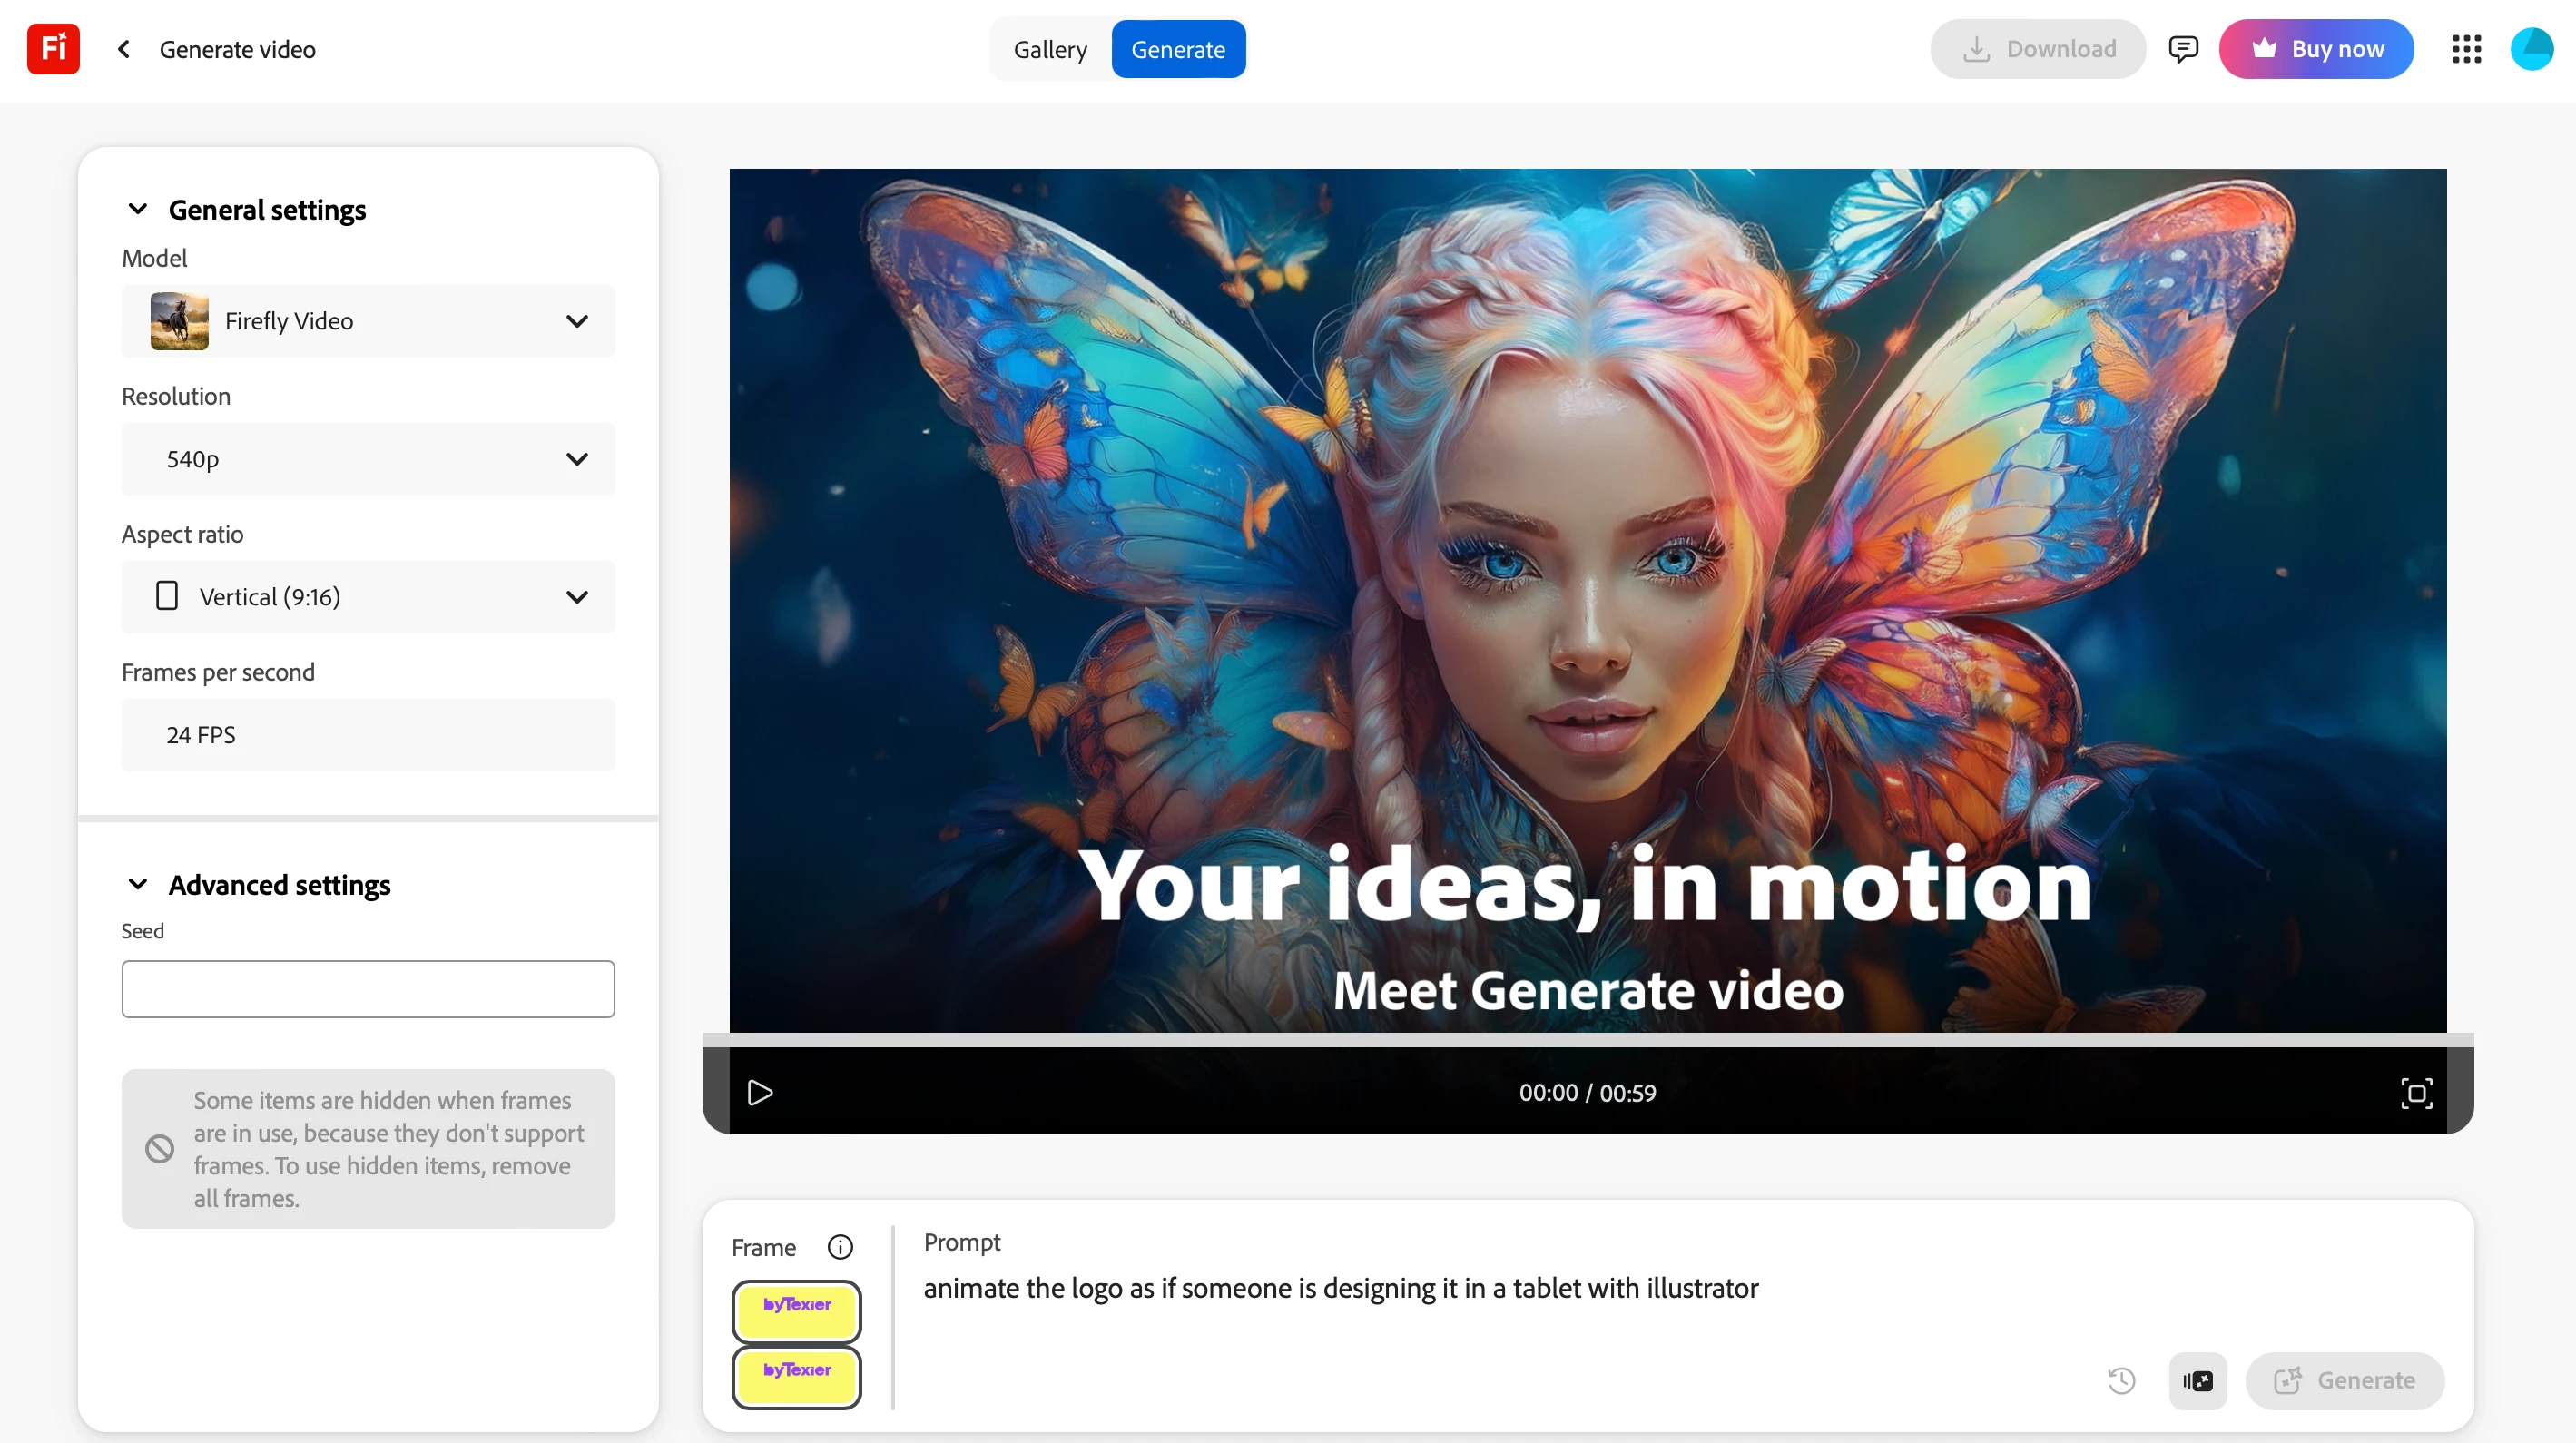The image size is (2576, 1443).
Task: Click the settings panel toggle icon beside Generate
Action: coord(2197,1381)
